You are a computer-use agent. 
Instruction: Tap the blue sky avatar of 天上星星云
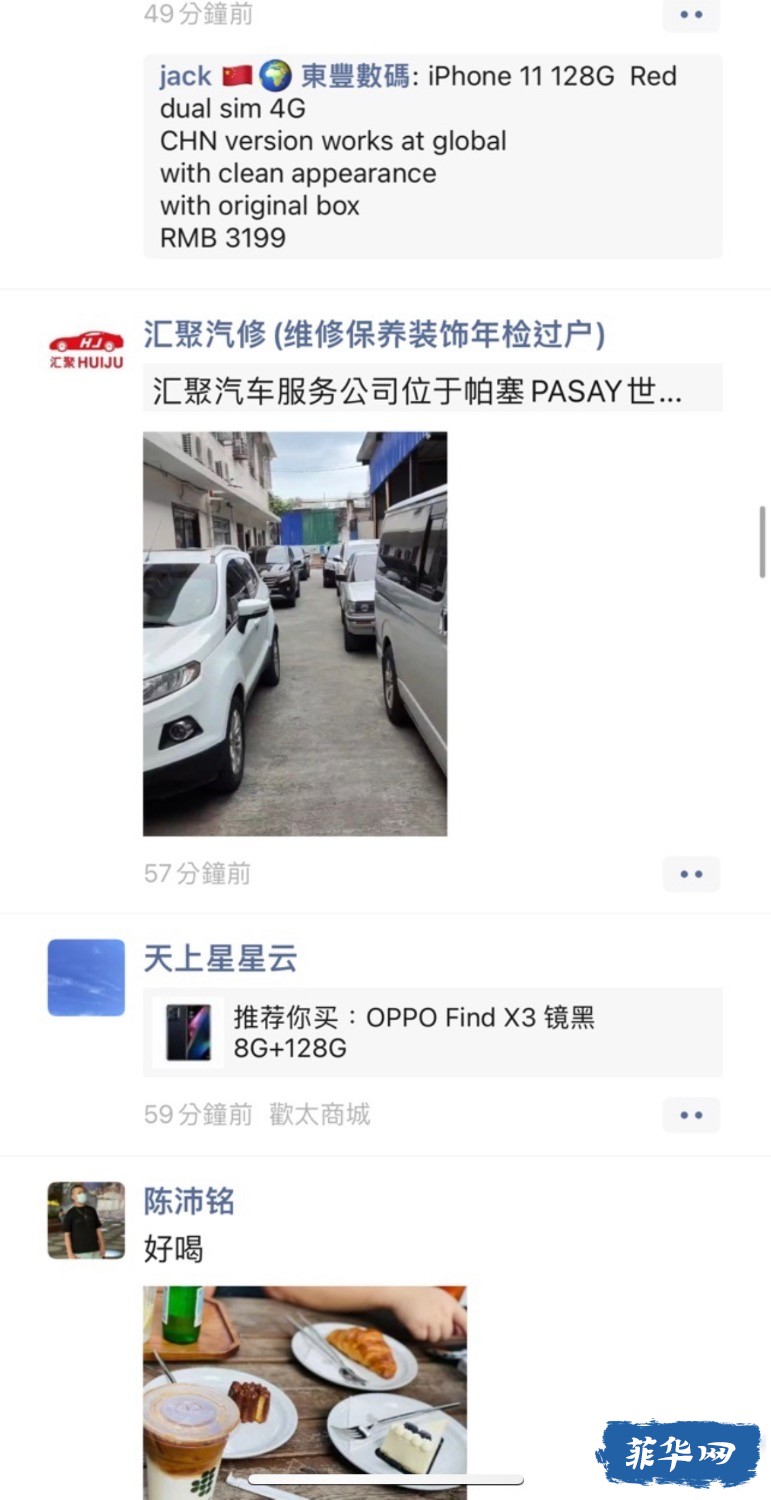tap(86, 977)
